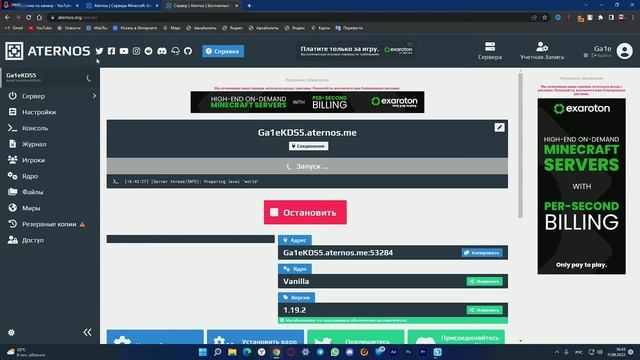Show hidden system tray icons chevron

tap(556, 352)
